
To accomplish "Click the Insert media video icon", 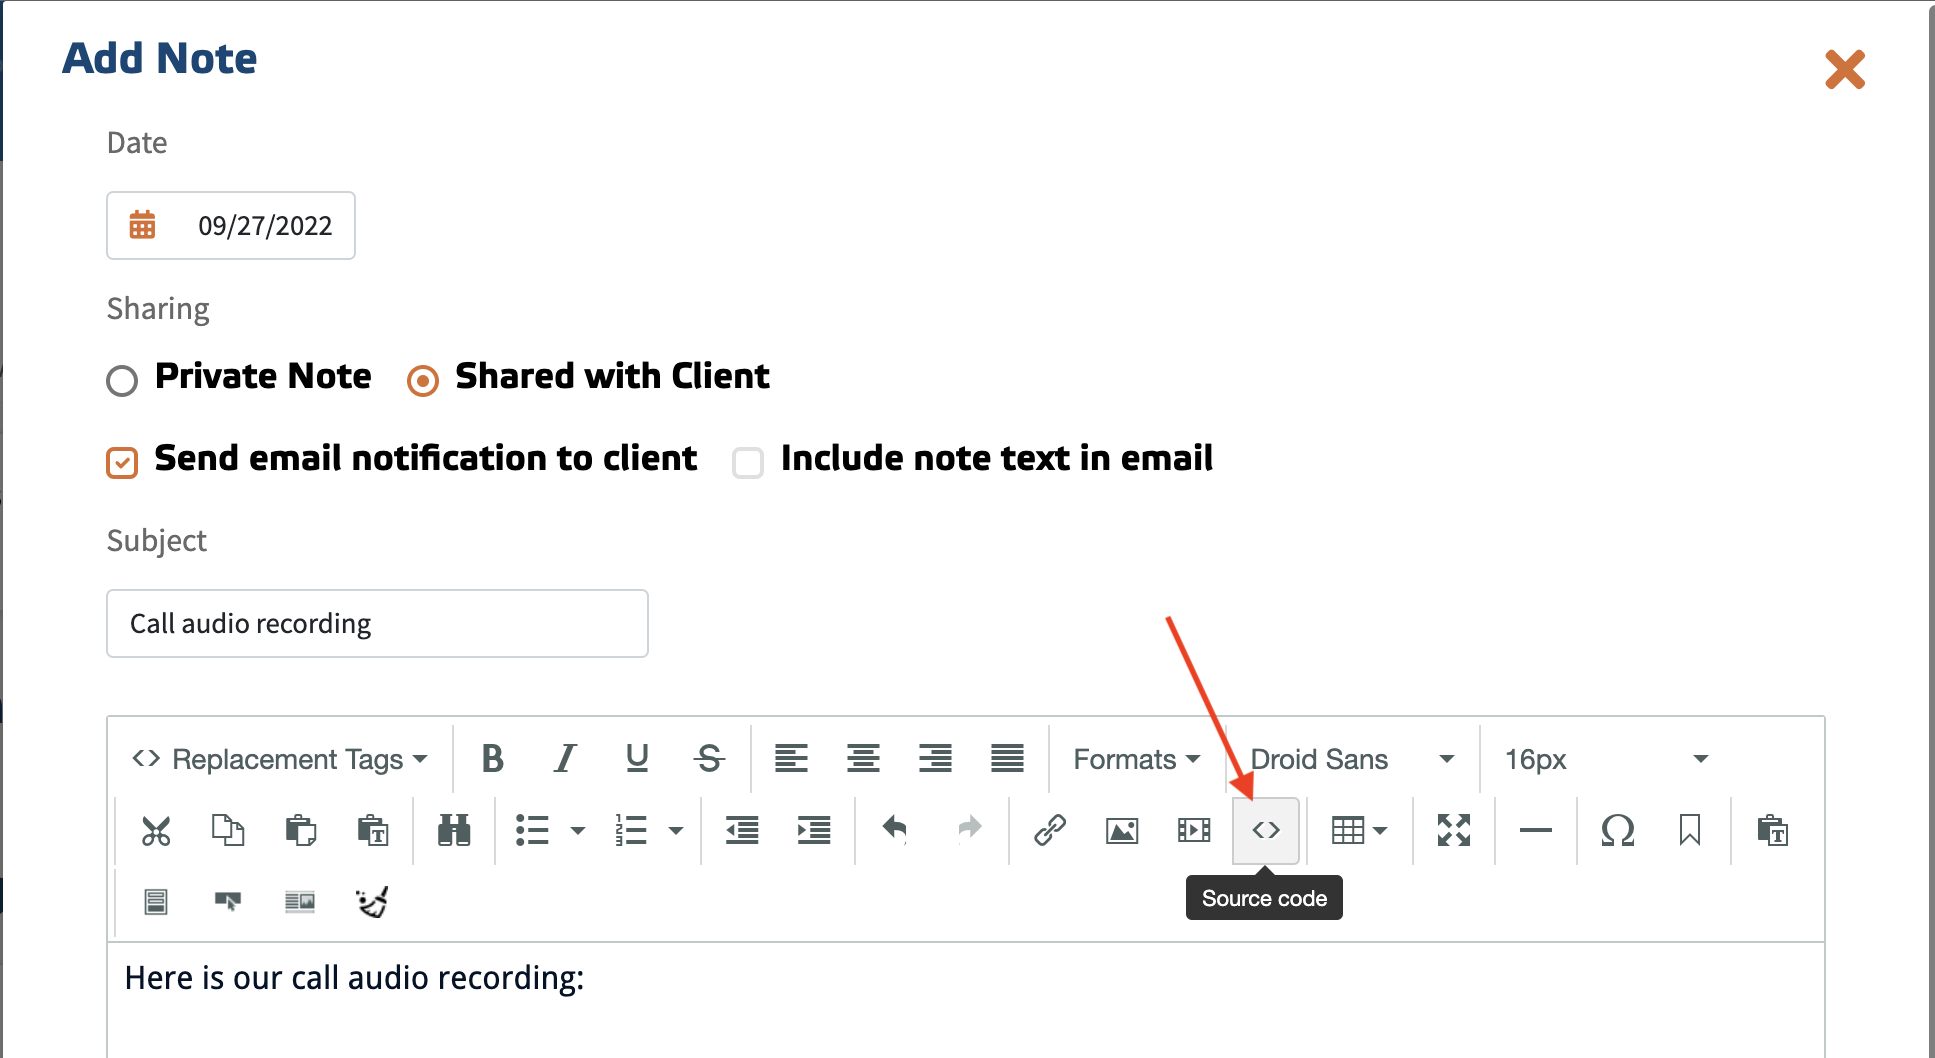I will [x=1194, y=830].
